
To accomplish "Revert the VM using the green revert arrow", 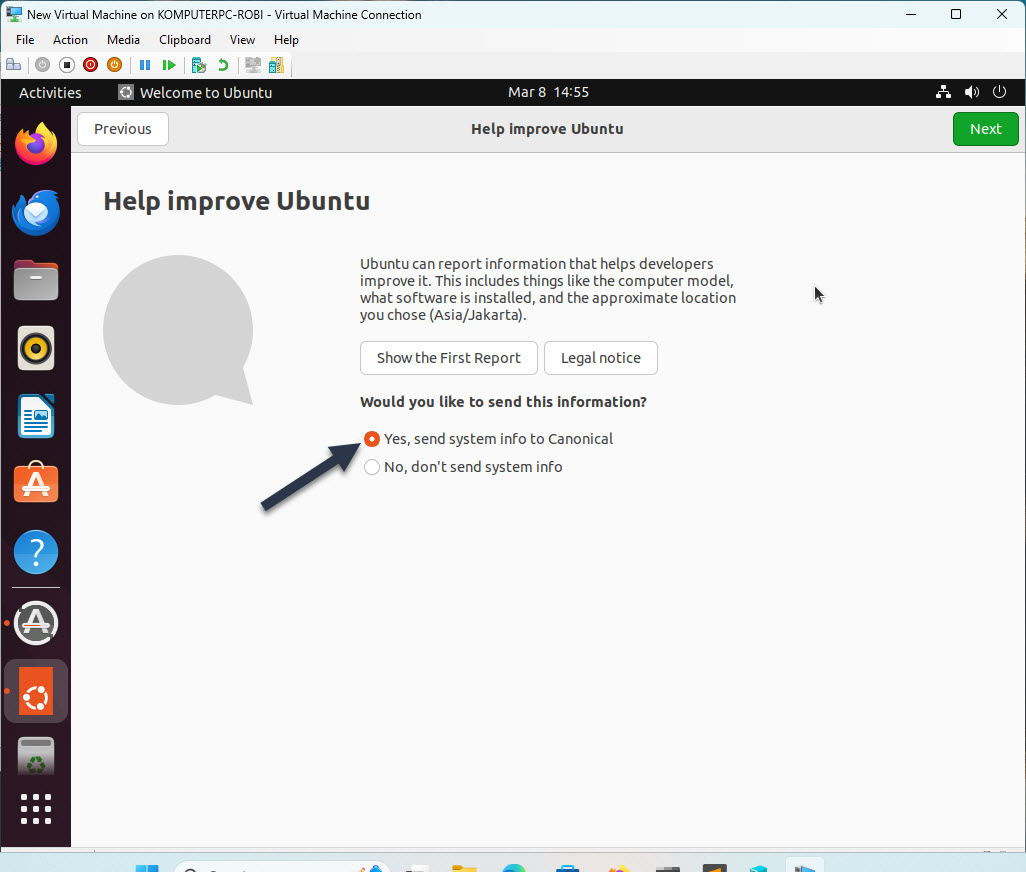I will click(x=222, y=64).
